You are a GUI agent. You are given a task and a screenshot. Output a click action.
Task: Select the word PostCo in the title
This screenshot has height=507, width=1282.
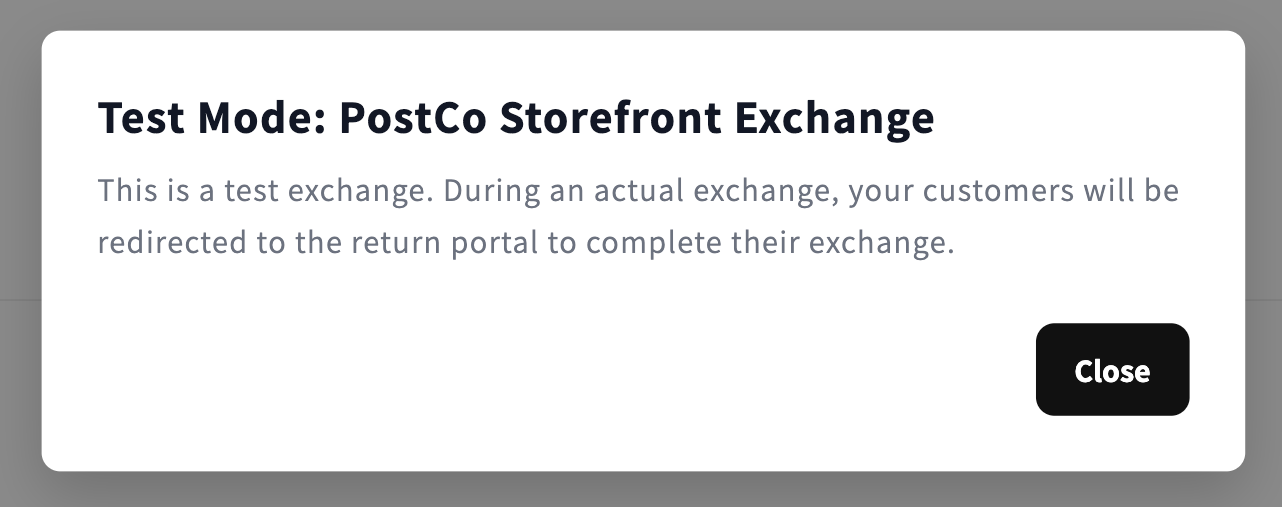point(413,118)
